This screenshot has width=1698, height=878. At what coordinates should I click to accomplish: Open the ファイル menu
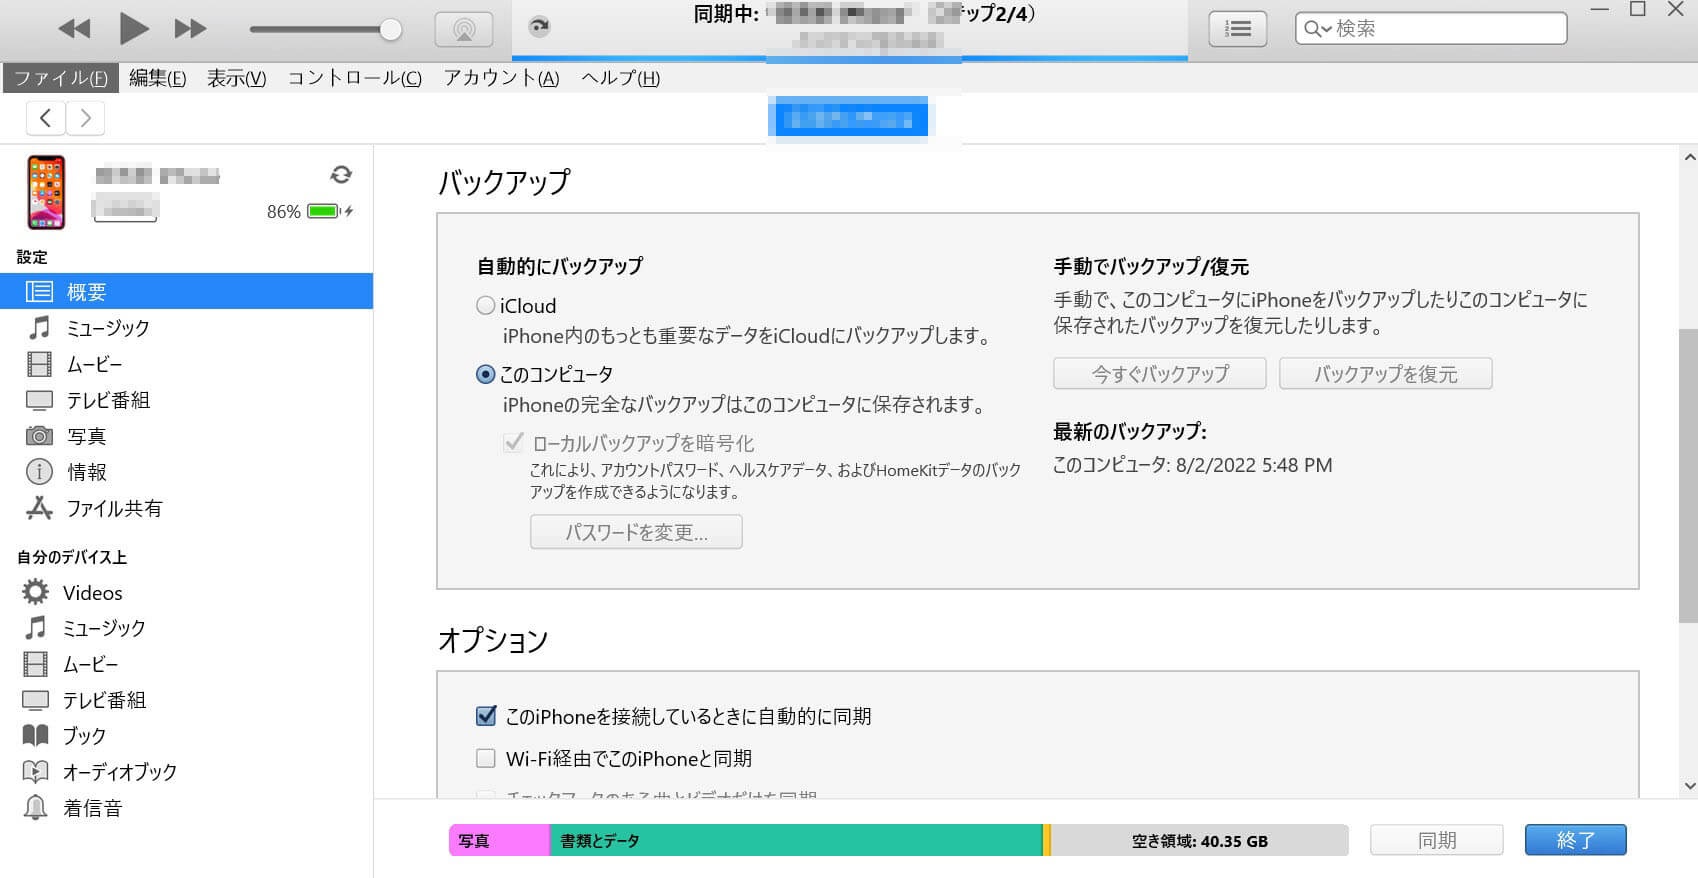pos(61,78)
